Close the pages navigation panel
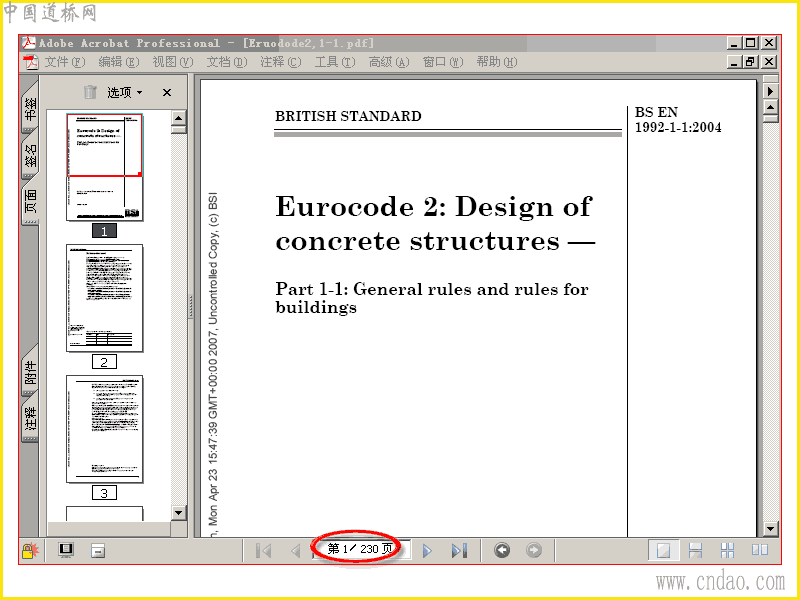 tap(167, 92)
